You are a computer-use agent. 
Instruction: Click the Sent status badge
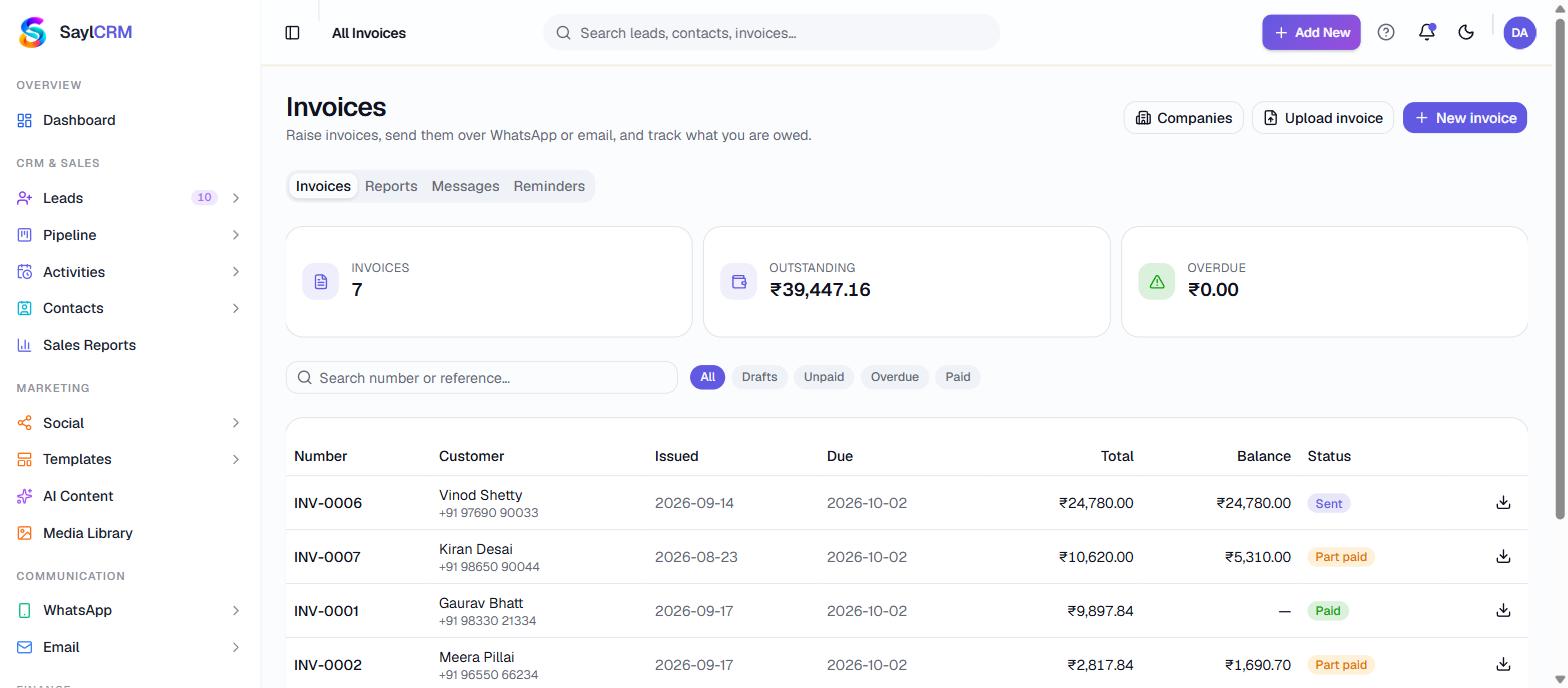[x=1329, y=503]
